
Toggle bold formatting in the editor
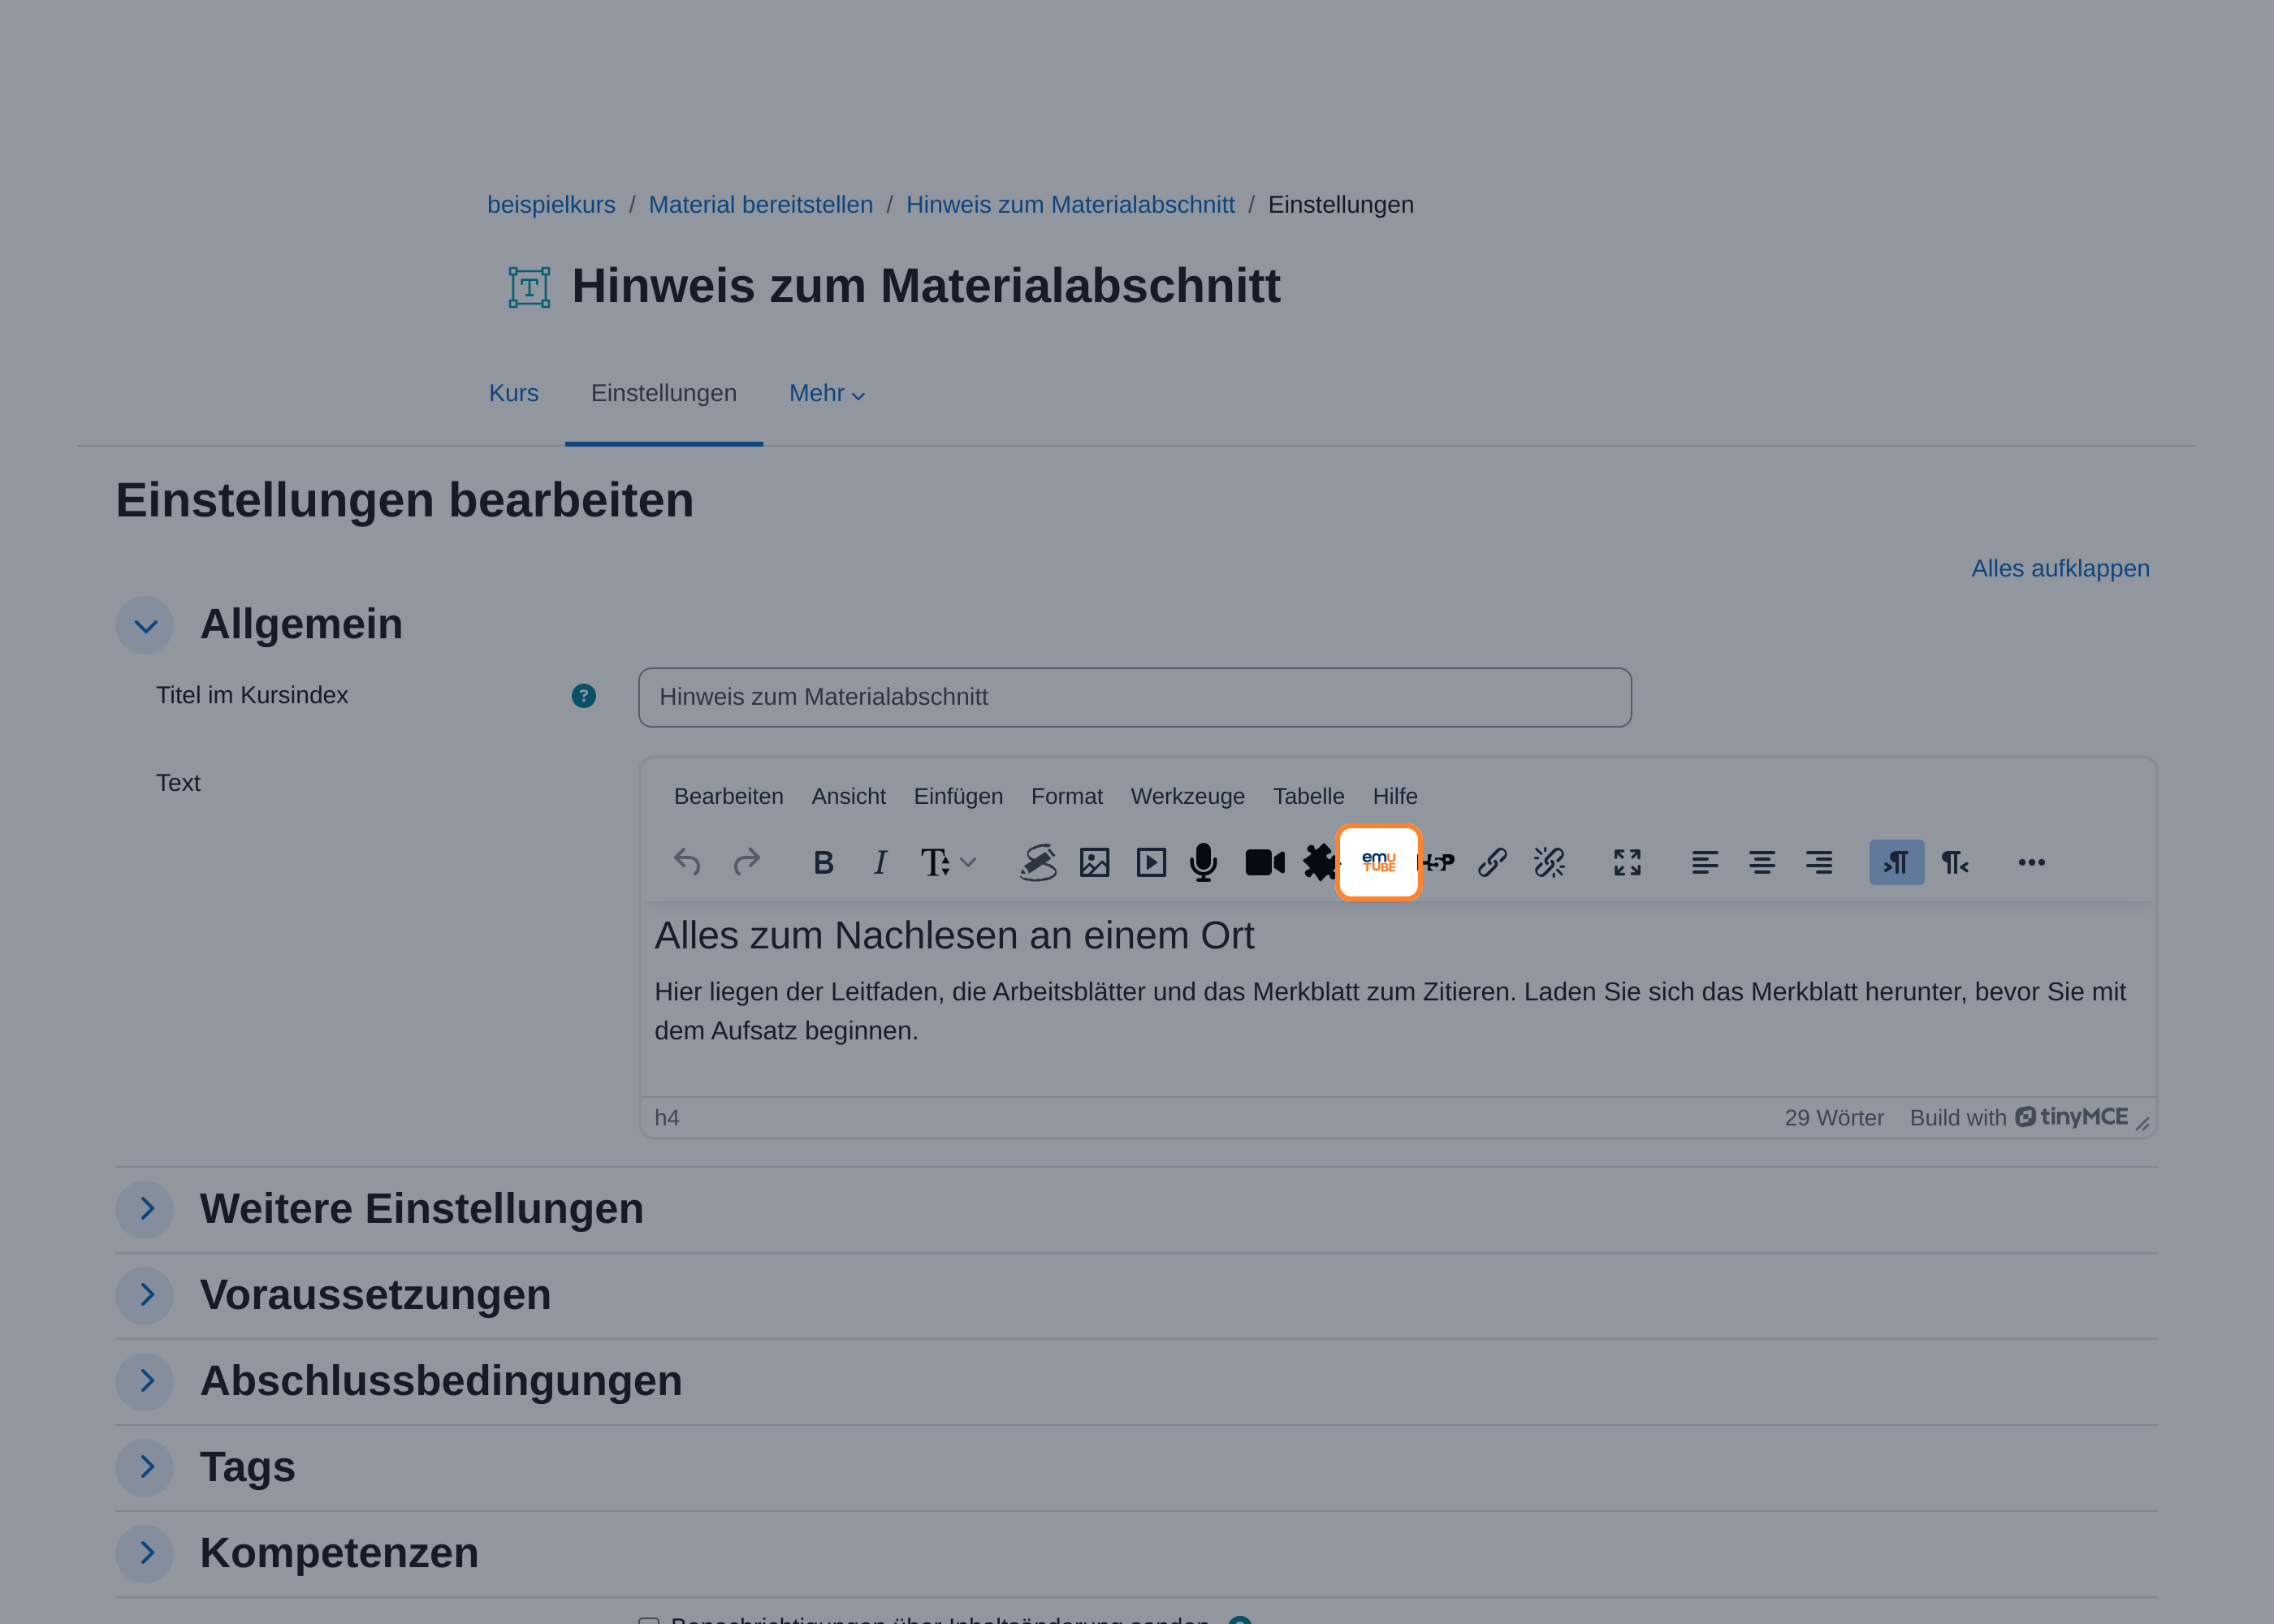[x=823, y=862]
